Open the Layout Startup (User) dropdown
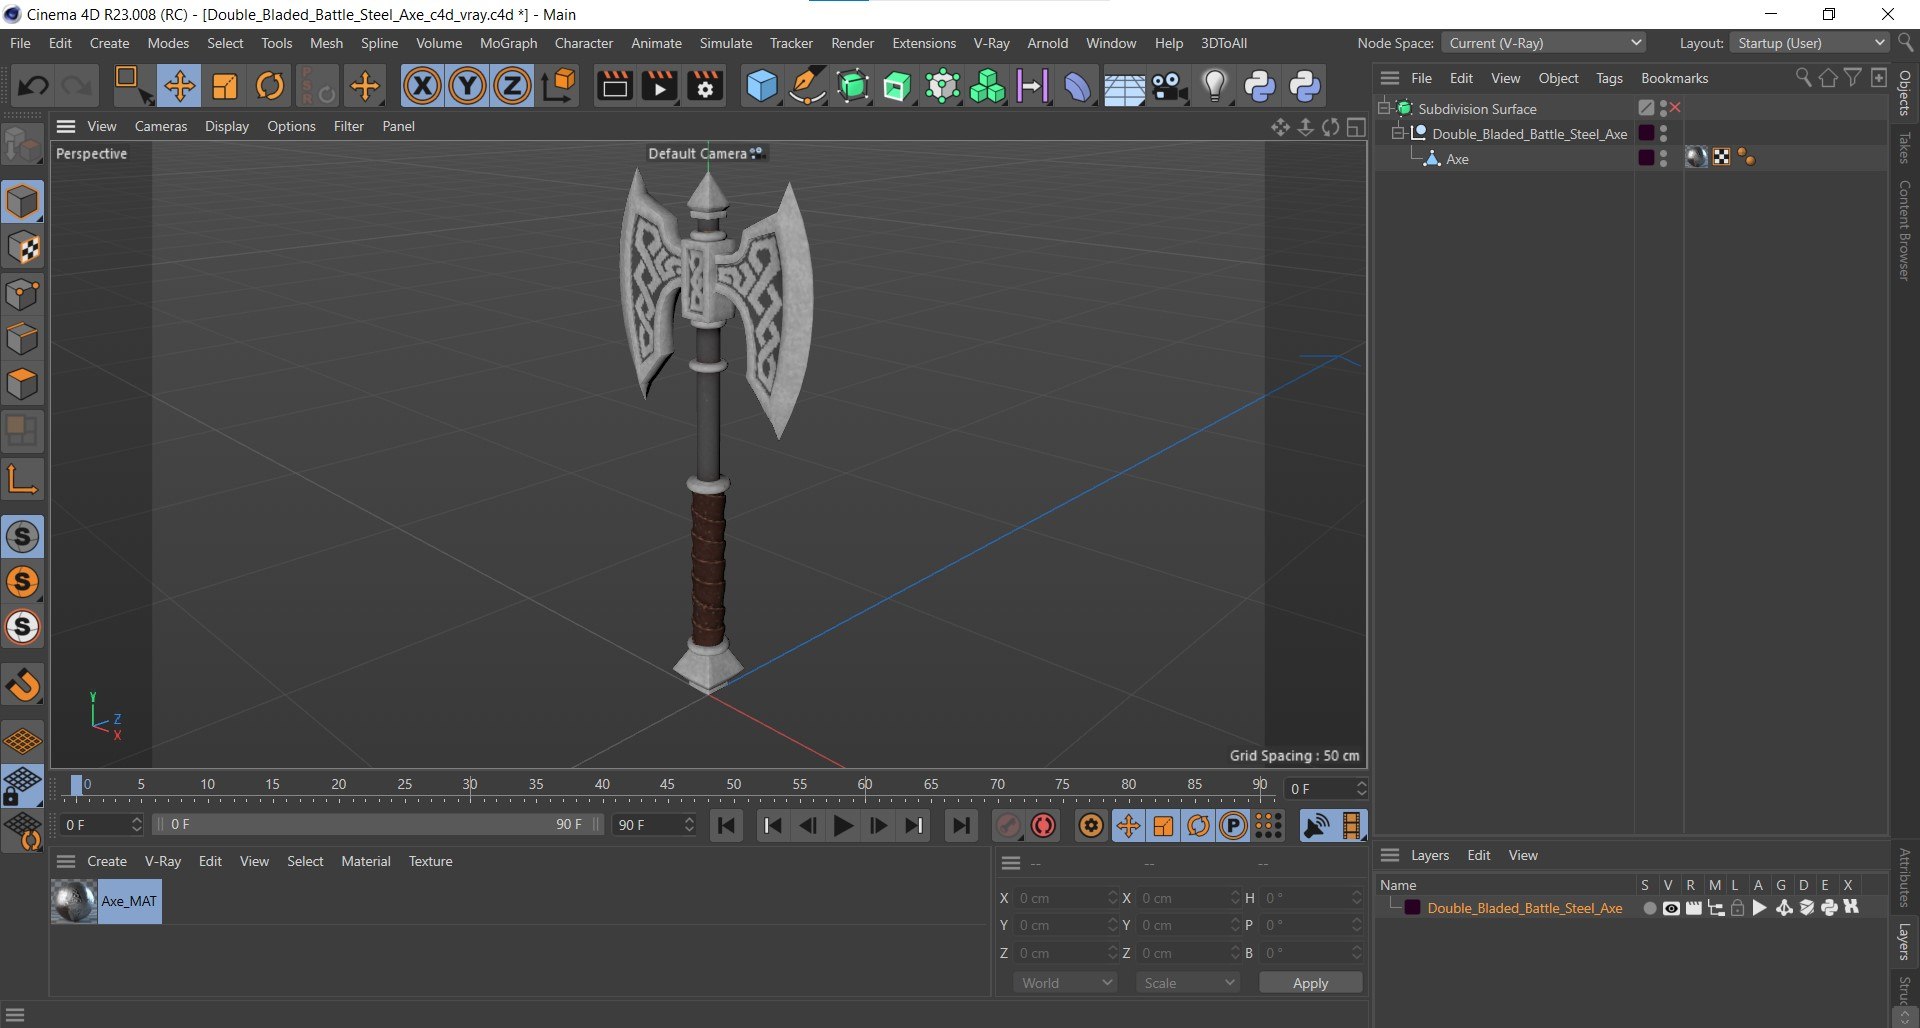1920x1028 pixels. click(x=1810, y=43)
